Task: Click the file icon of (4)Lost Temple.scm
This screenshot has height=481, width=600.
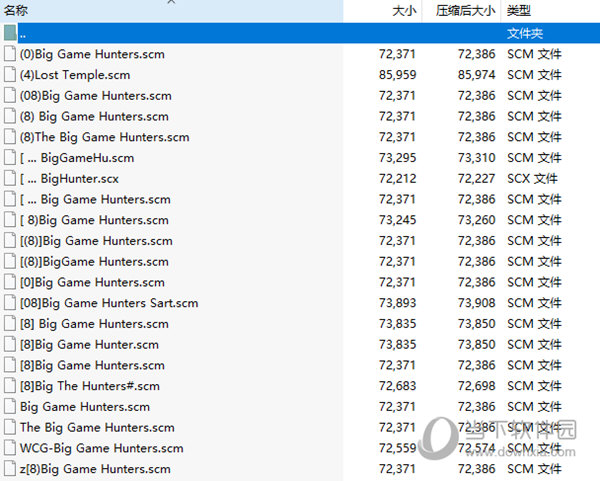Action: 10,75
